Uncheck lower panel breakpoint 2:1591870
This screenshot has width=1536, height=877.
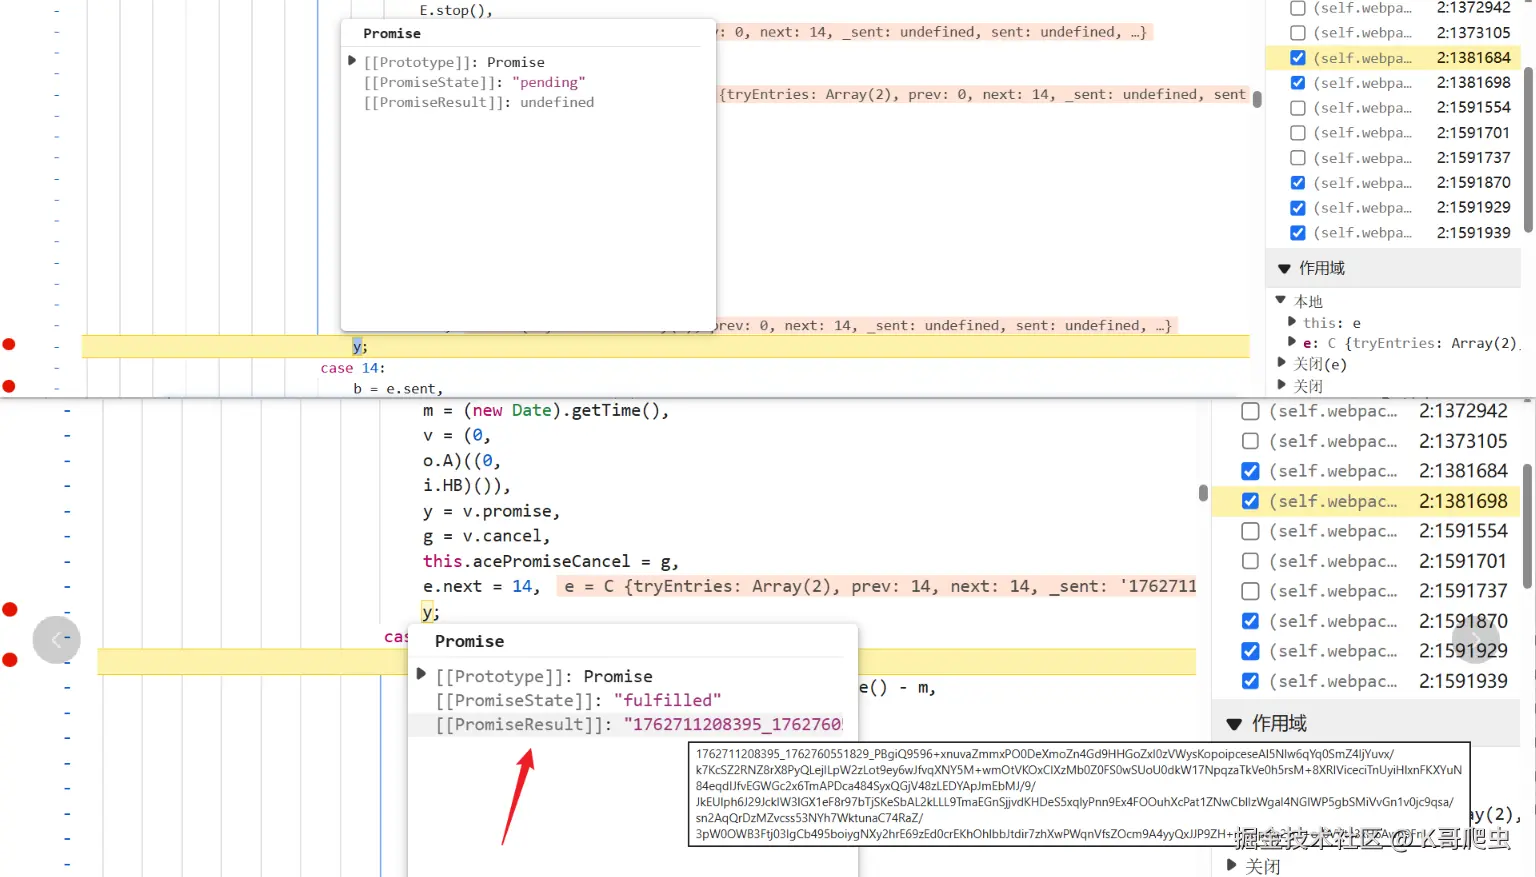[x=1250, y=621]
